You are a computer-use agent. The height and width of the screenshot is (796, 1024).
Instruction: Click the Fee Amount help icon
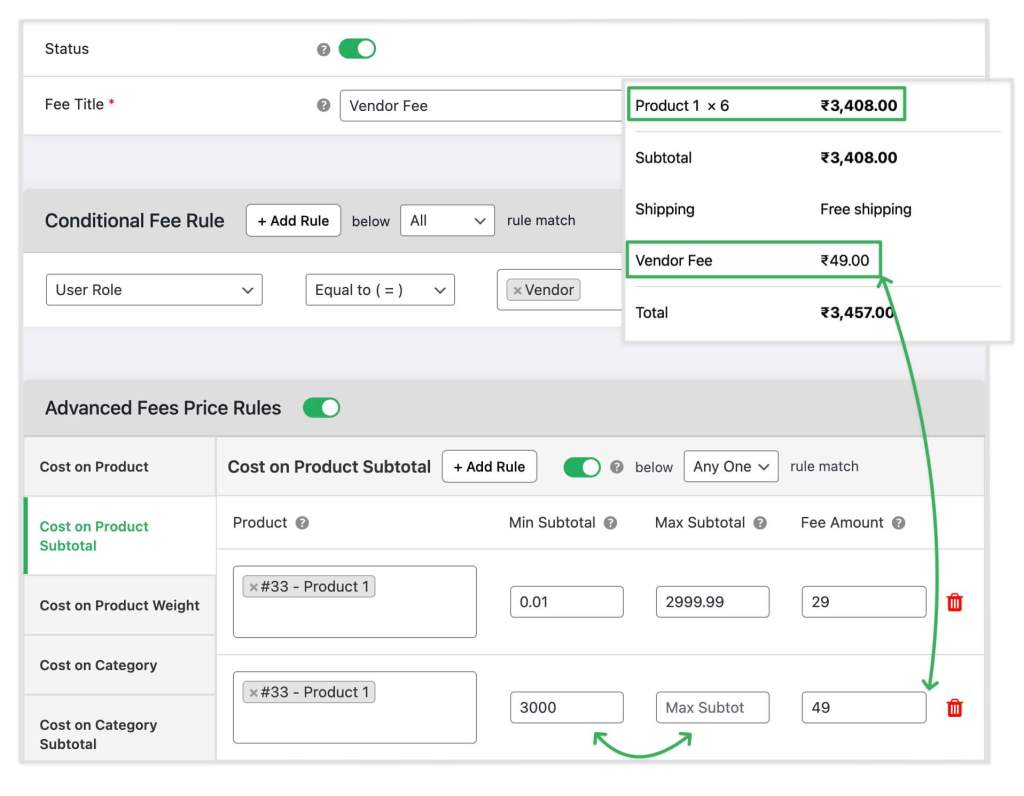click(x=899, y=523)
